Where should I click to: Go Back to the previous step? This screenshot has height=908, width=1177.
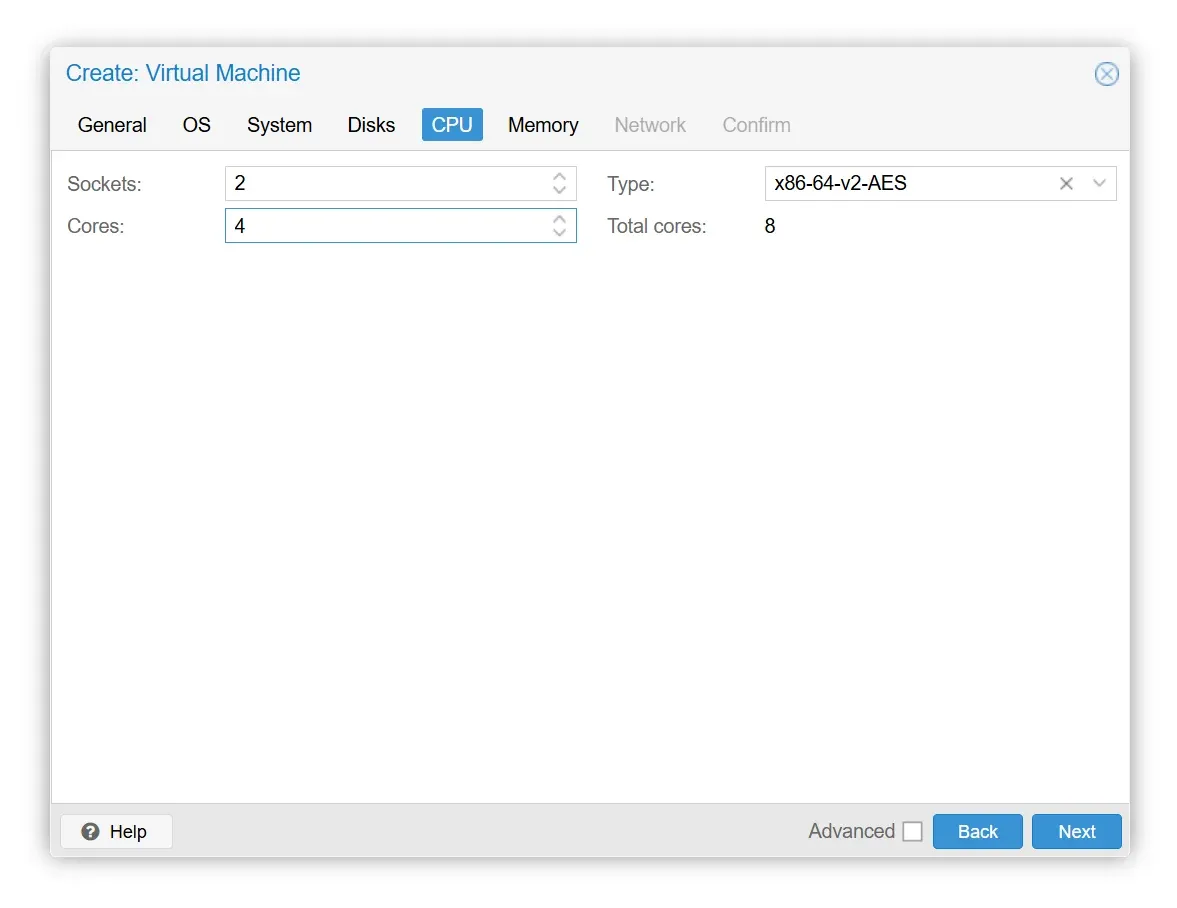pyautogui.click(x=977, y=831)
